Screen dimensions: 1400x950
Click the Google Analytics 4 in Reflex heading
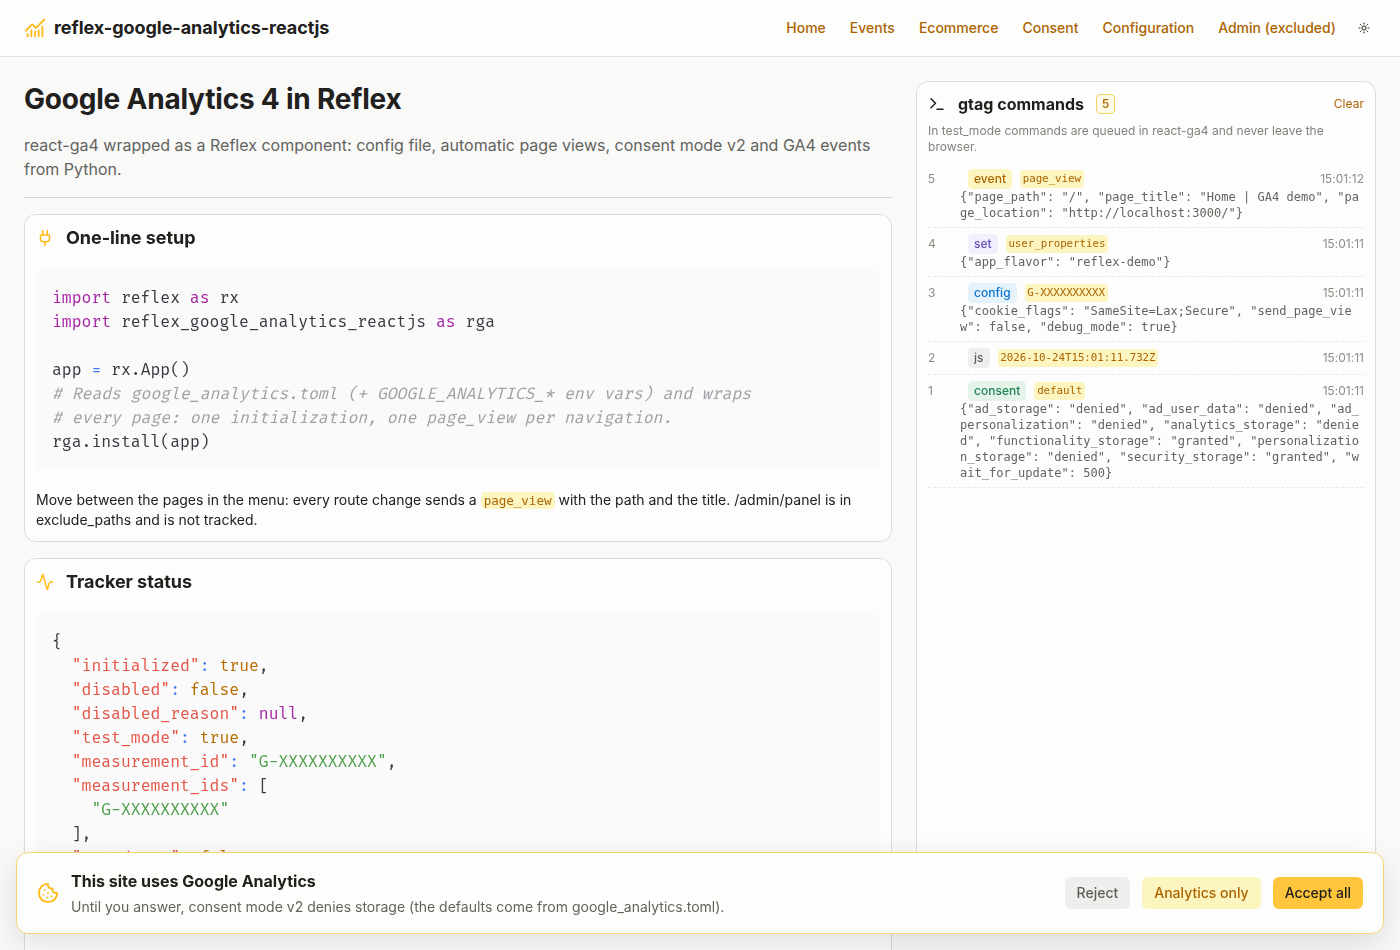click(x=213, y=99)
